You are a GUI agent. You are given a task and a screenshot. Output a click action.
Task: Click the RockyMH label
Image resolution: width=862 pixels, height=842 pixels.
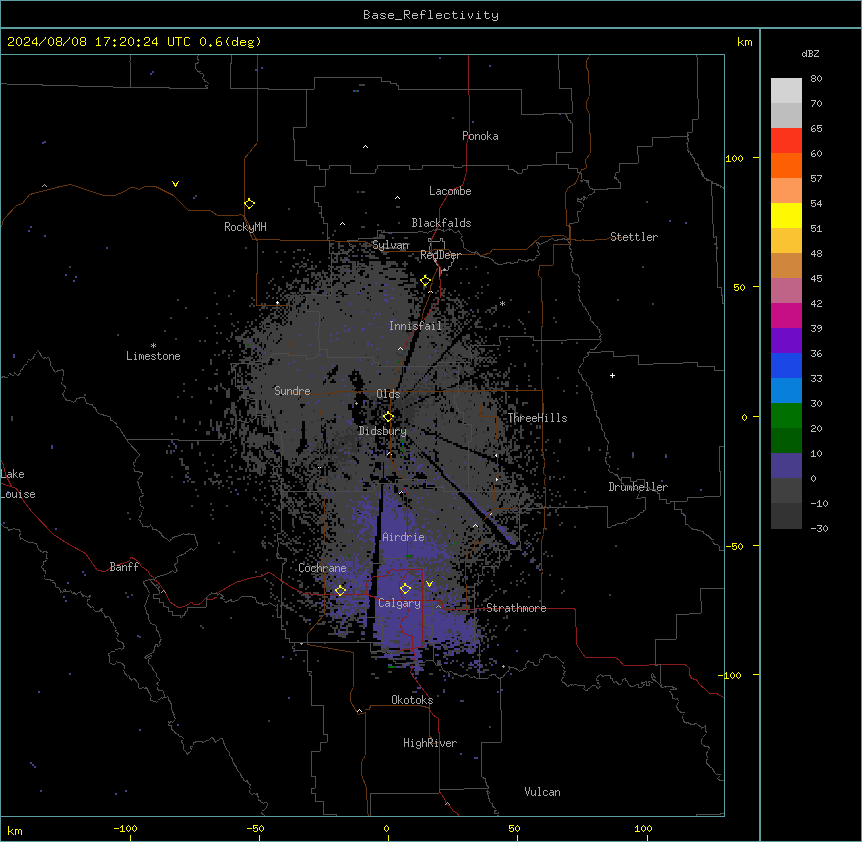(245, 226)
